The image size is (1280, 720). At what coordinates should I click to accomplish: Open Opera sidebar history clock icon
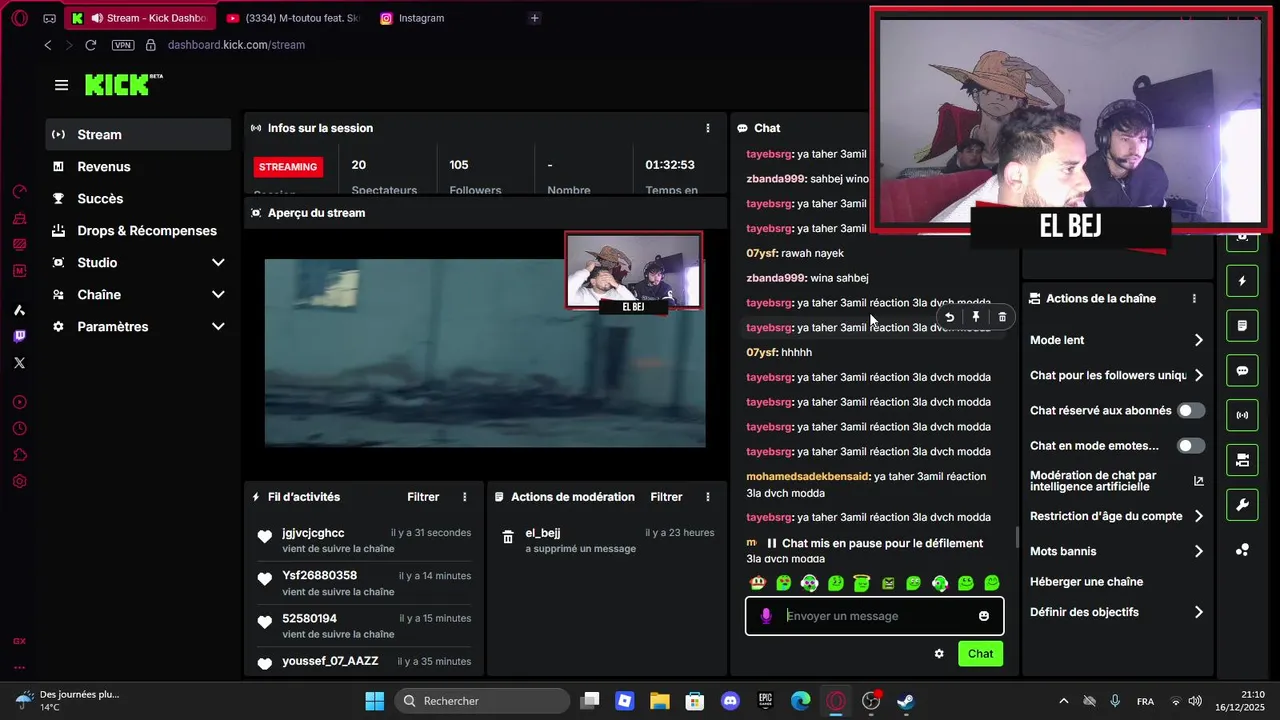(x=19, y=429)
